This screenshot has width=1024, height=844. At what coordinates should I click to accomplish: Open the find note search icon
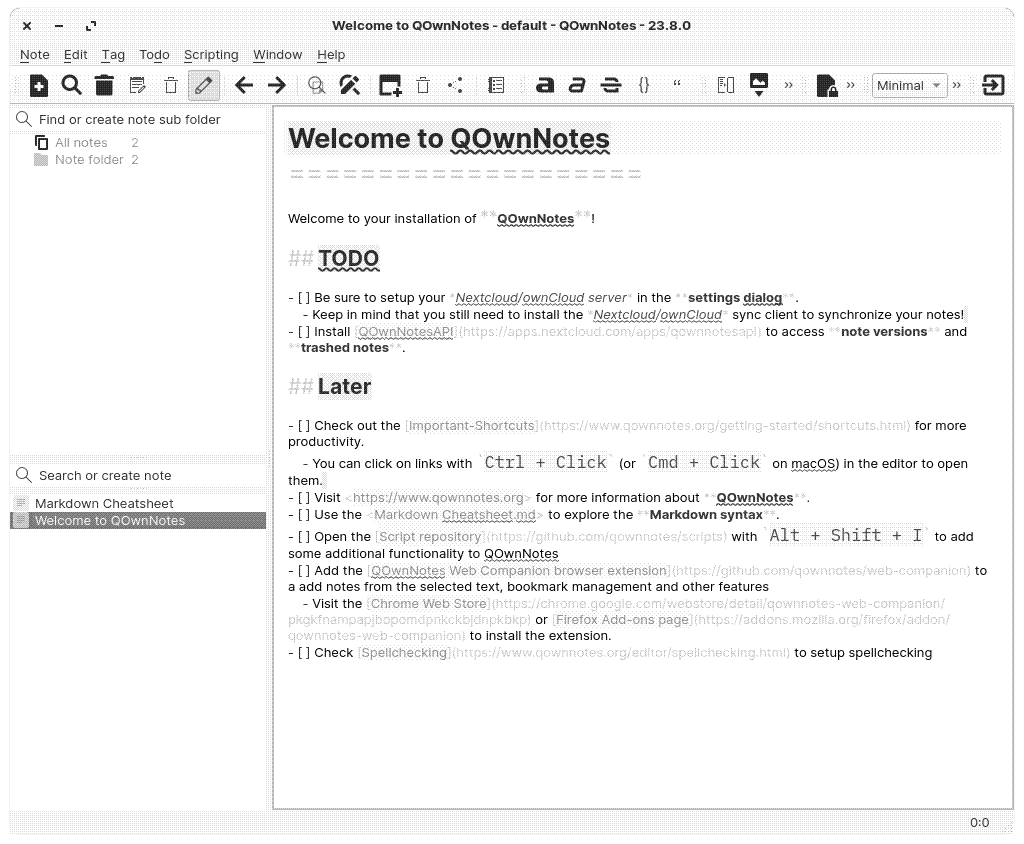[x=71, y=86]
